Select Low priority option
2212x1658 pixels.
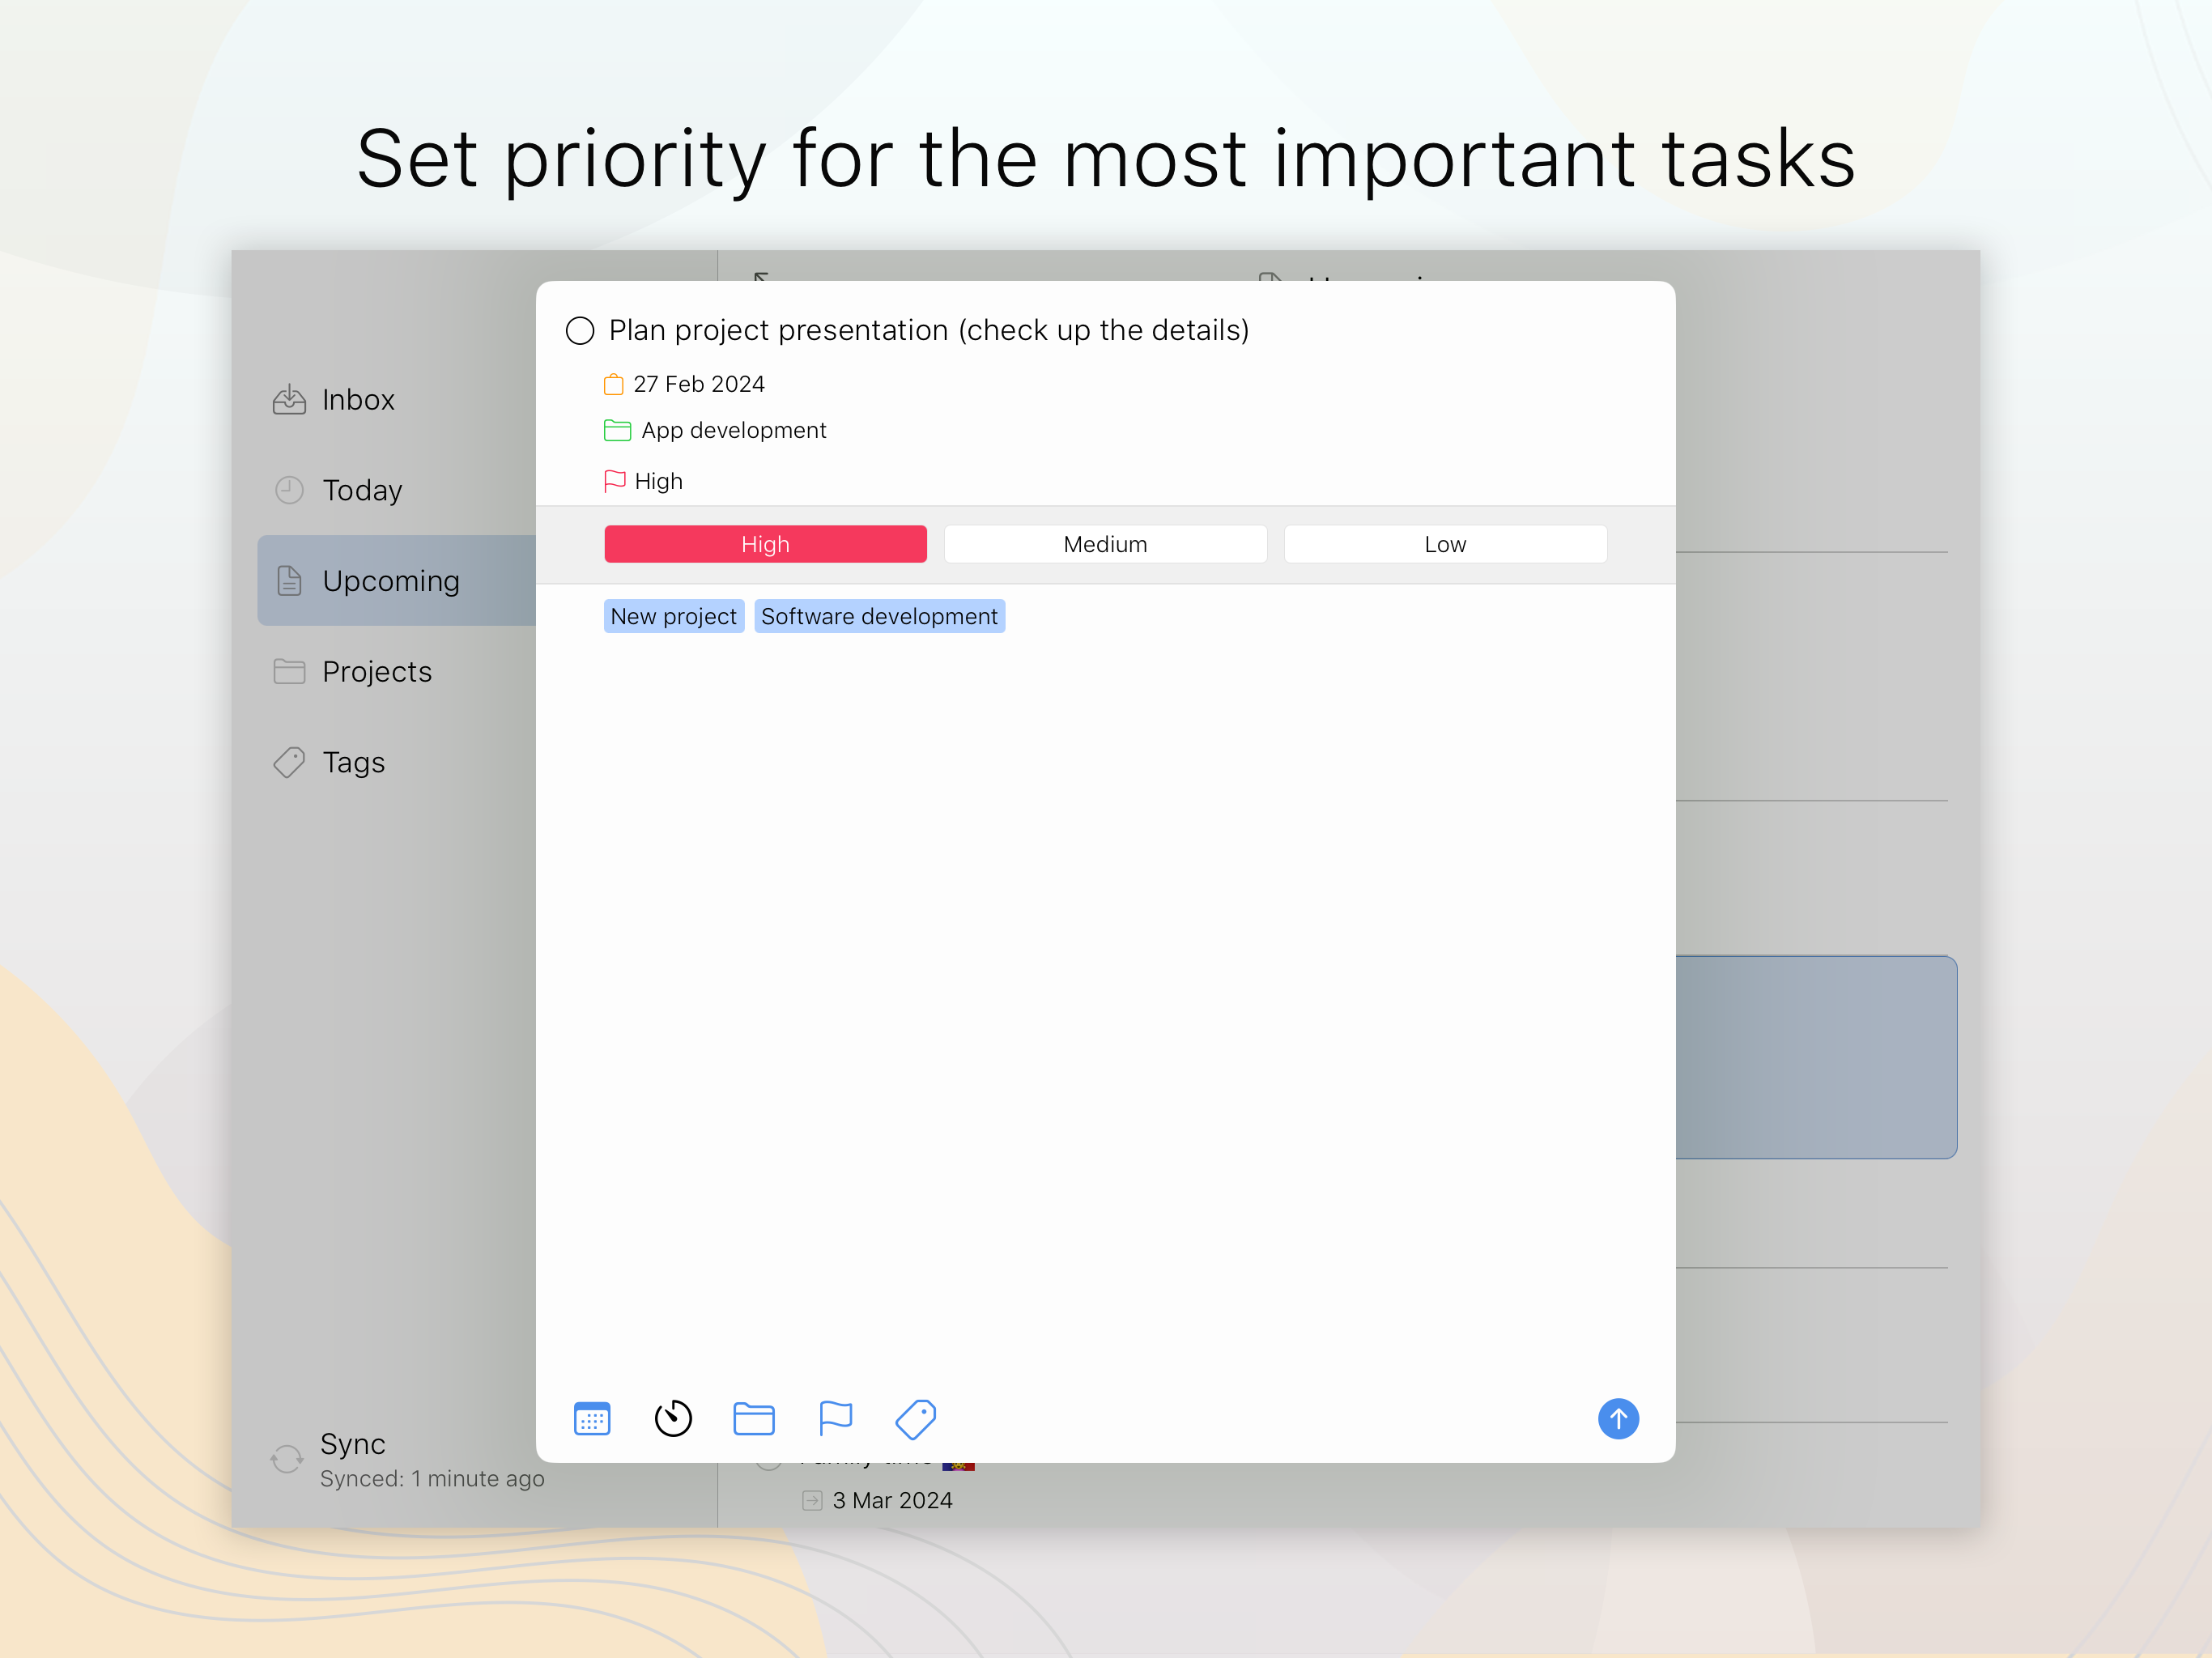pyautogui.click(x=1445, y=544)
